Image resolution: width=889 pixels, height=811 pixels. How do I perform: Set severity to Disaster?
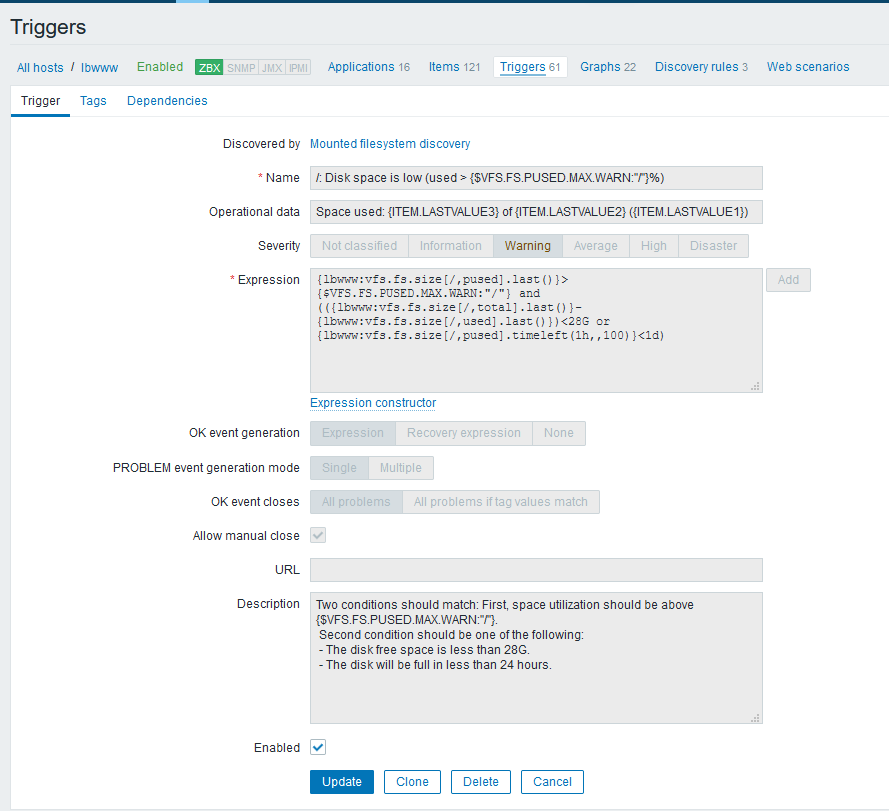pos(713,246)
